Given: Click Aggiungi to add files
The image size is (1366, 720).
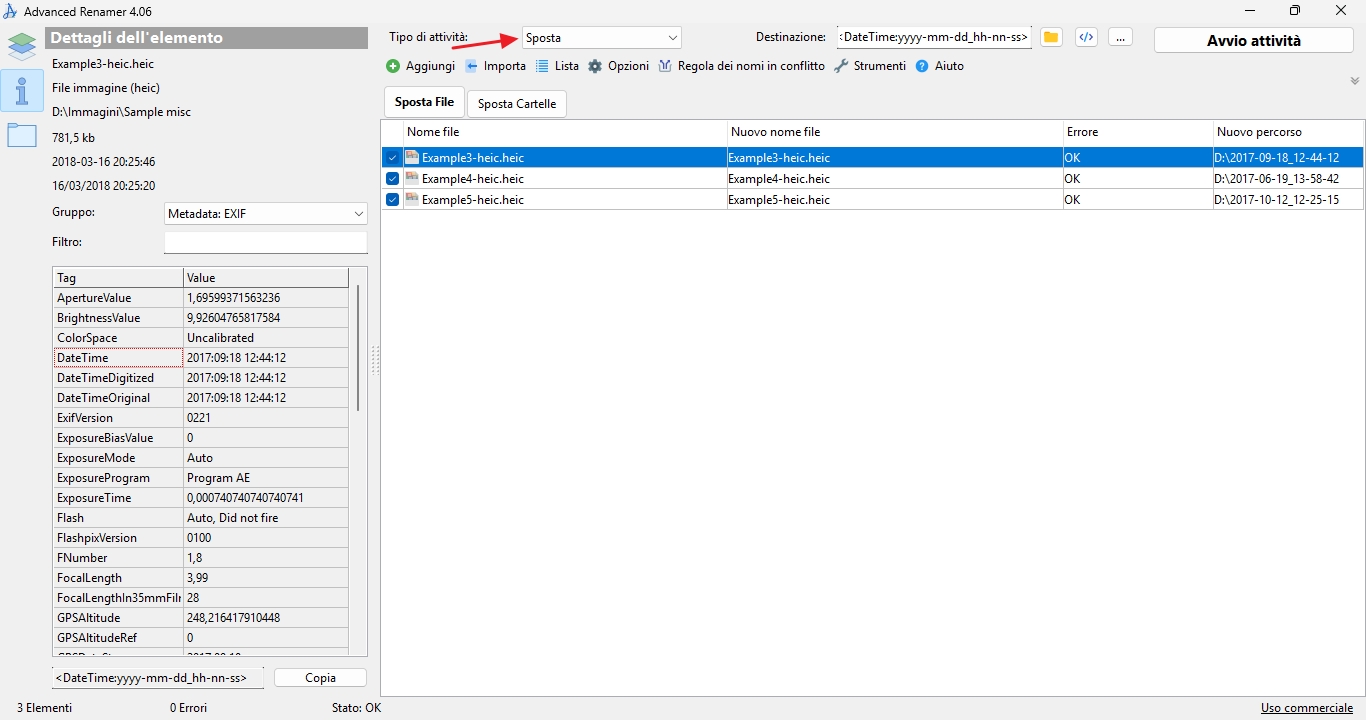Looking at the screenshot, I should point(421,66).
